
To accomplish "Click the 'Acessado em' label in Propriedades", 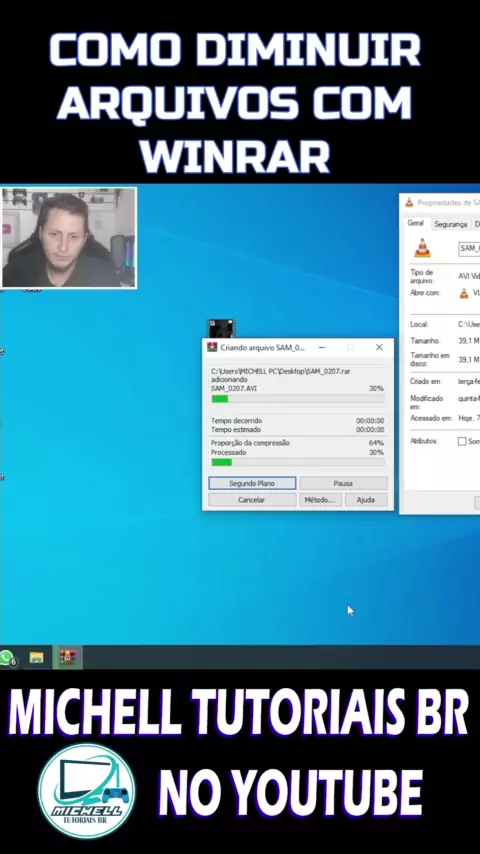I will [431, 418].
